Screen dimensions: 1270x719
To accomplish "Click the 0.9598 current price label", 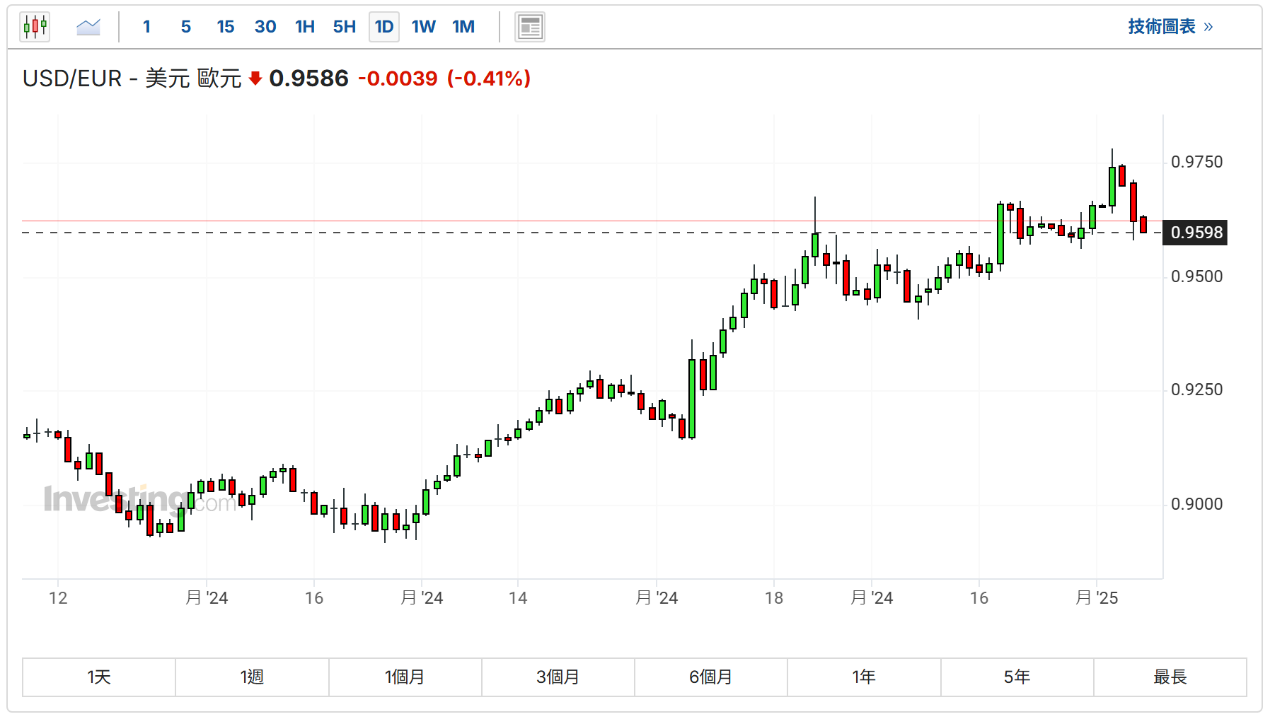I will (1197, 233).
